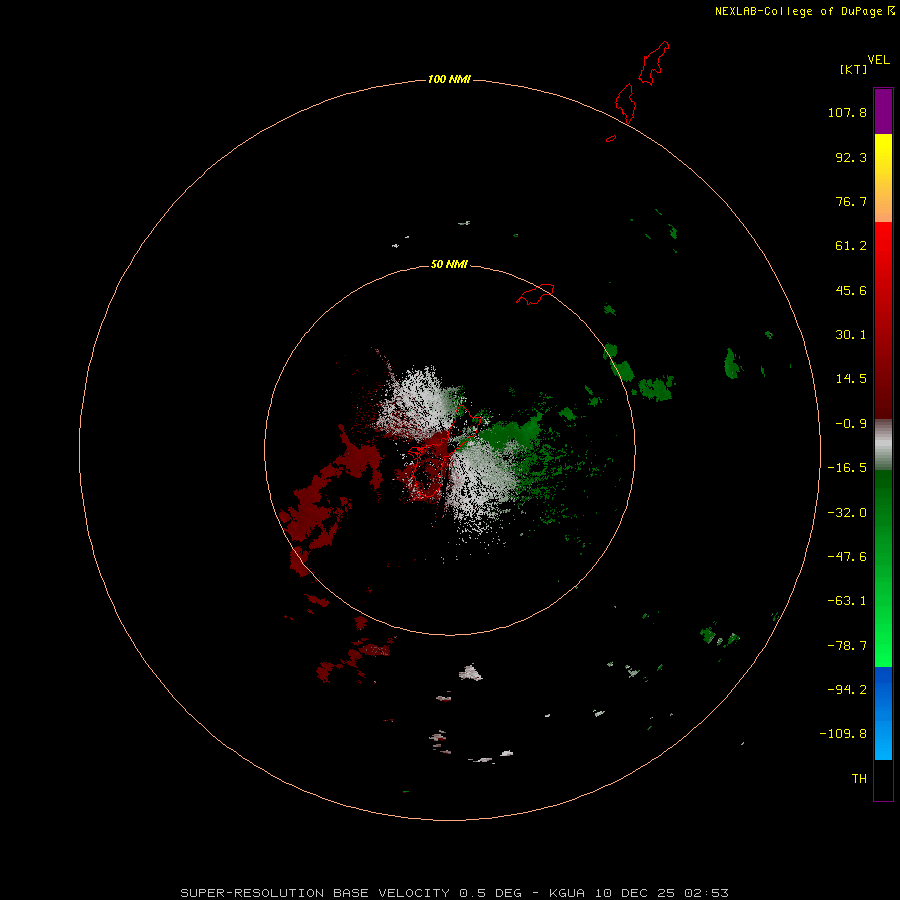Click the 92.3 legend value
900x900 pixels.
tap(851, 157)
